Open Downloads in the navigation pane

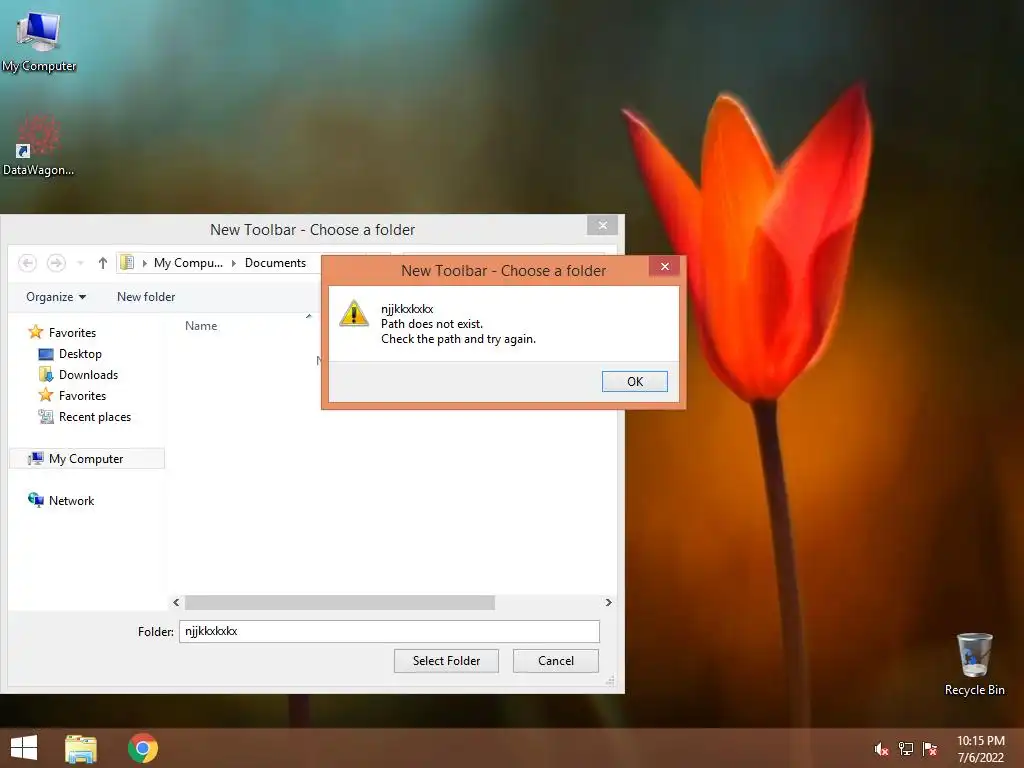coord(88,375)
